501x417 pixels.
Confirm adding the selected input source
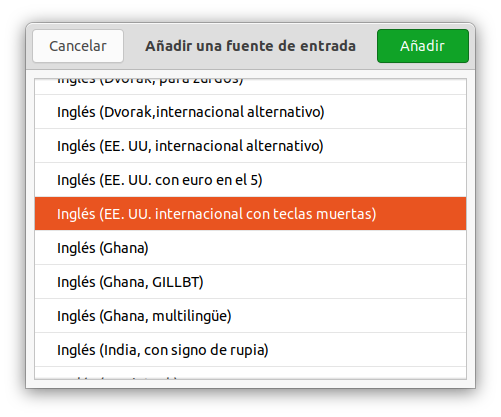423,46
